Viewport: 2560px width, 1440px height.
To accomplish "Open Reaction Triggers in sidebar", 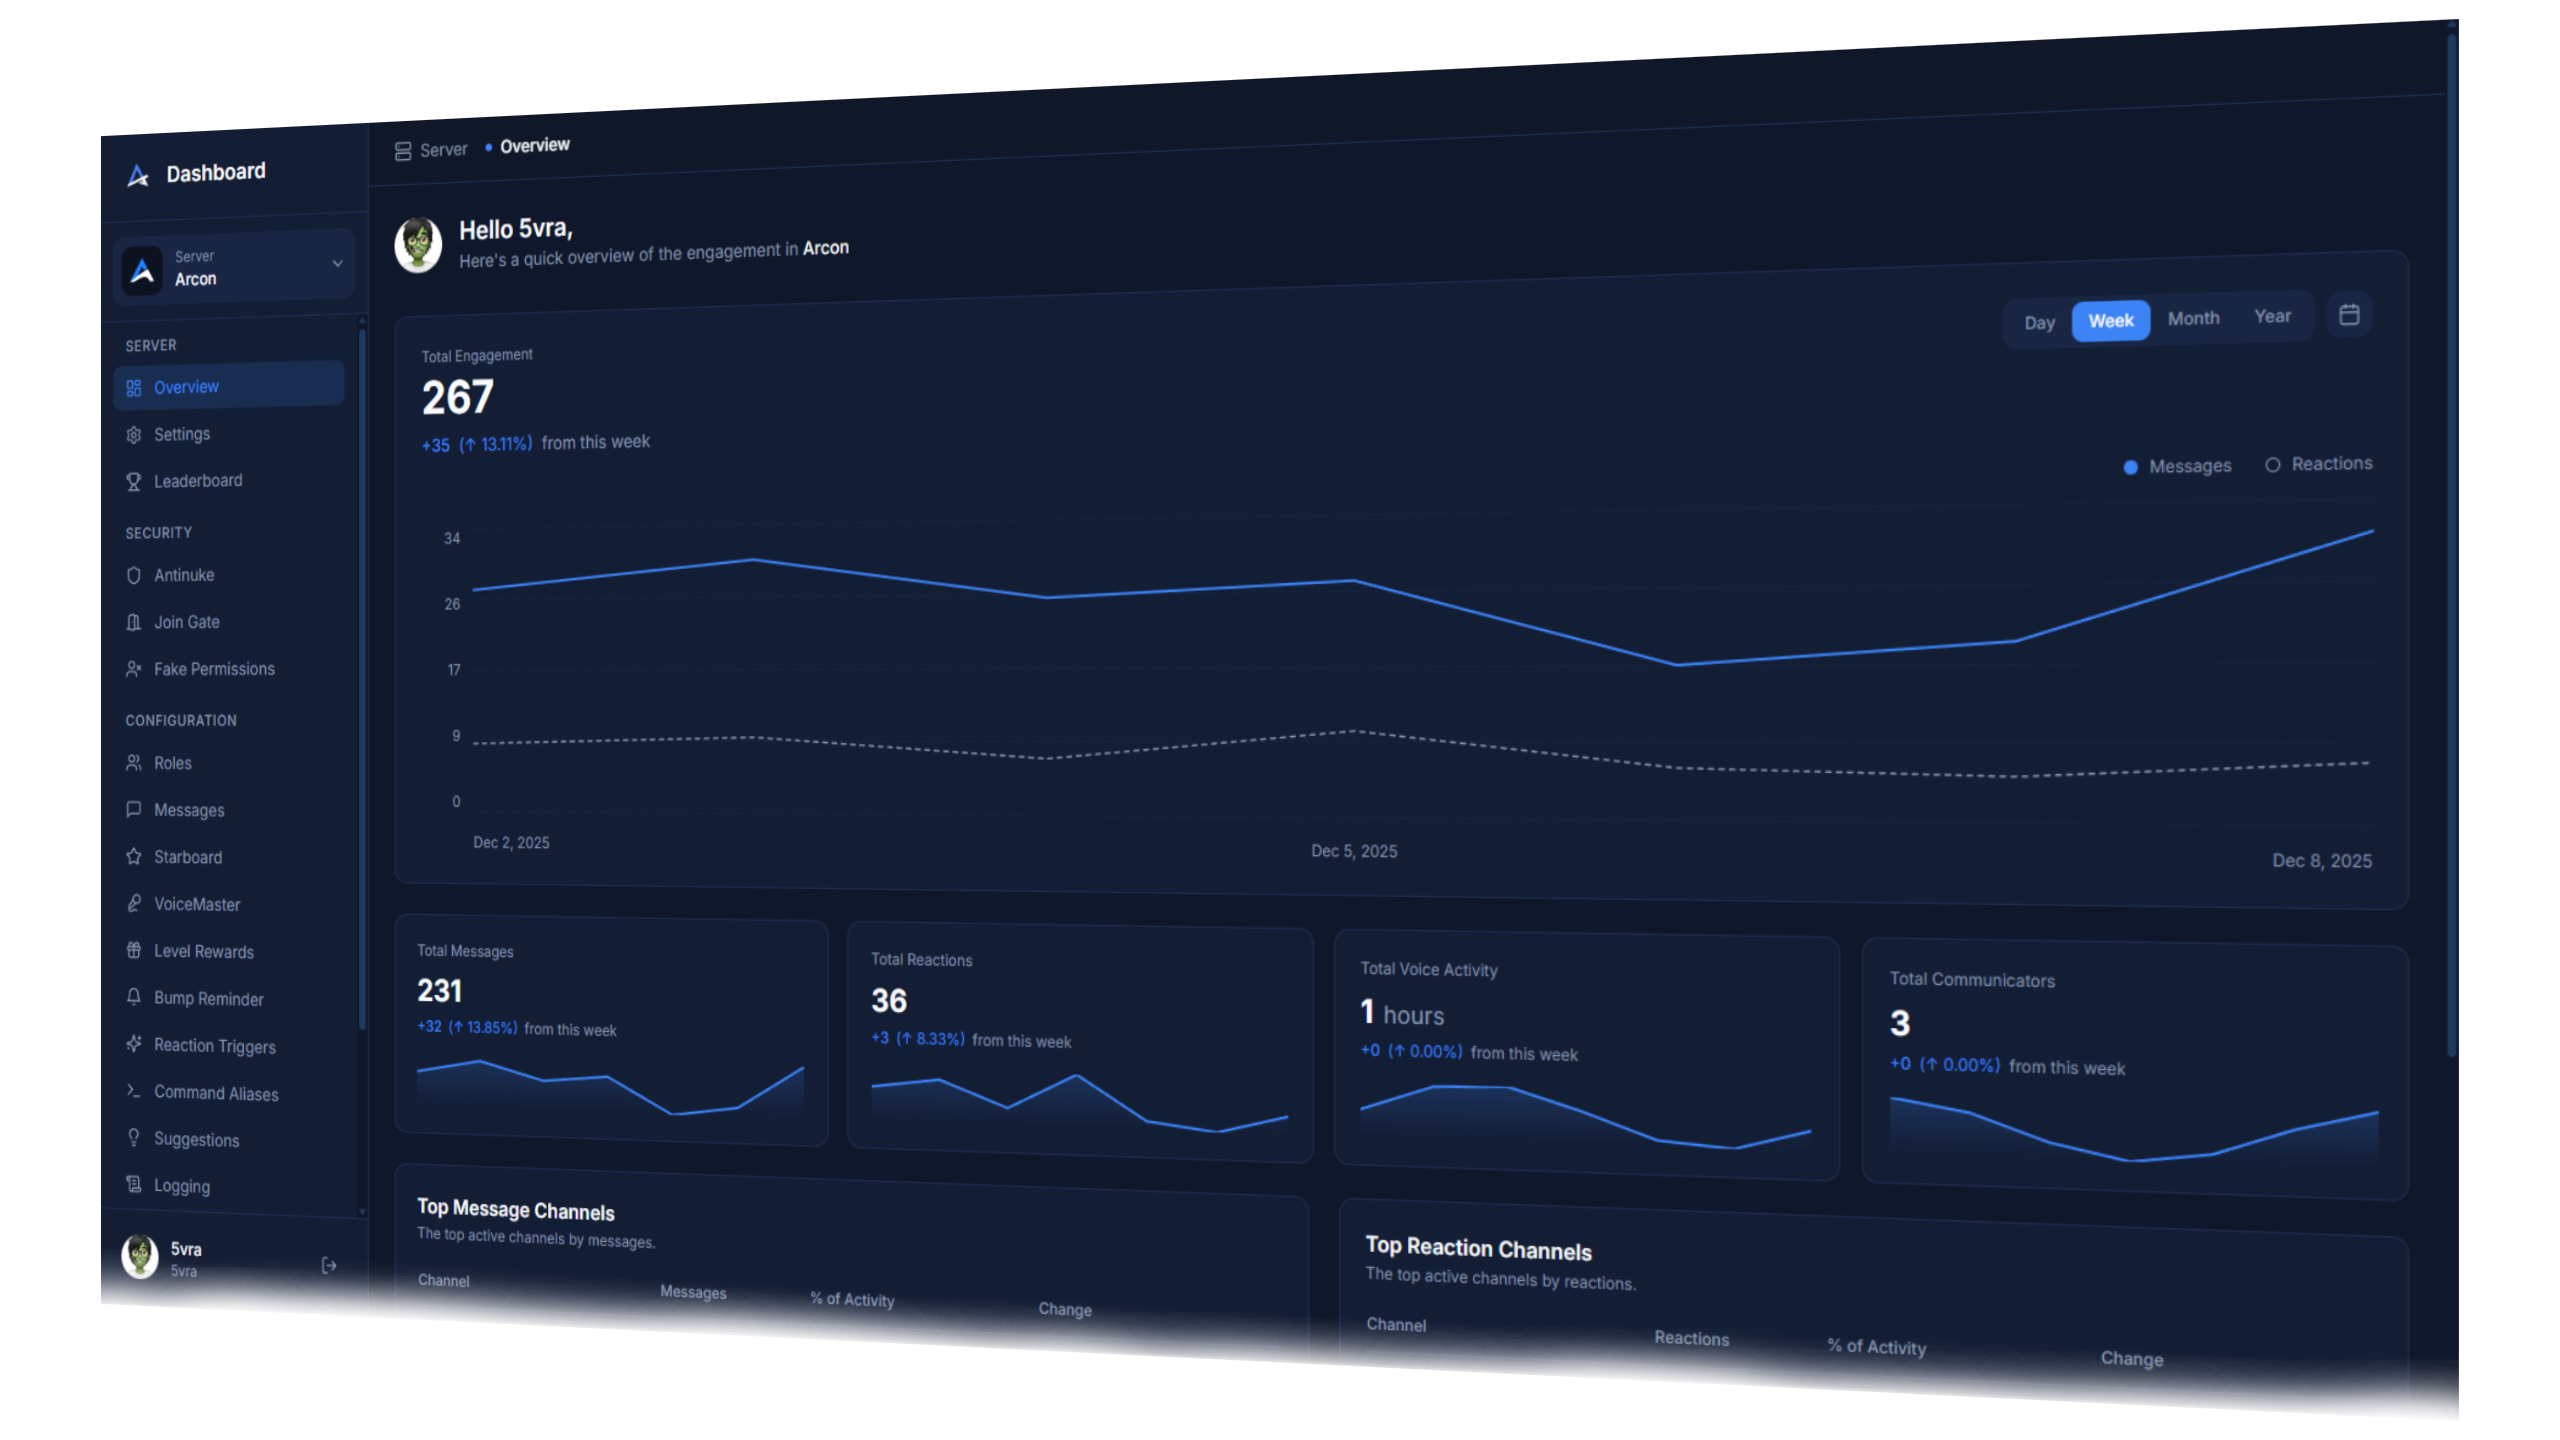I will point(214,1046).
